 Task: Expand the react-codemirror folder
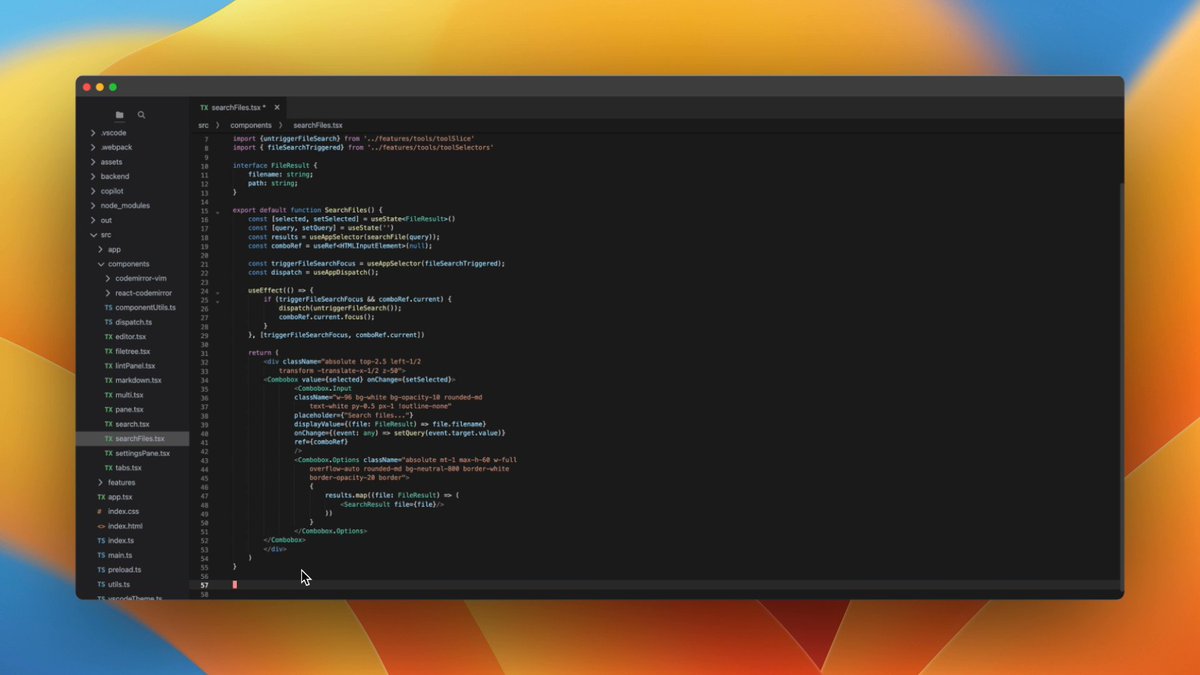[x=108, y=293]
